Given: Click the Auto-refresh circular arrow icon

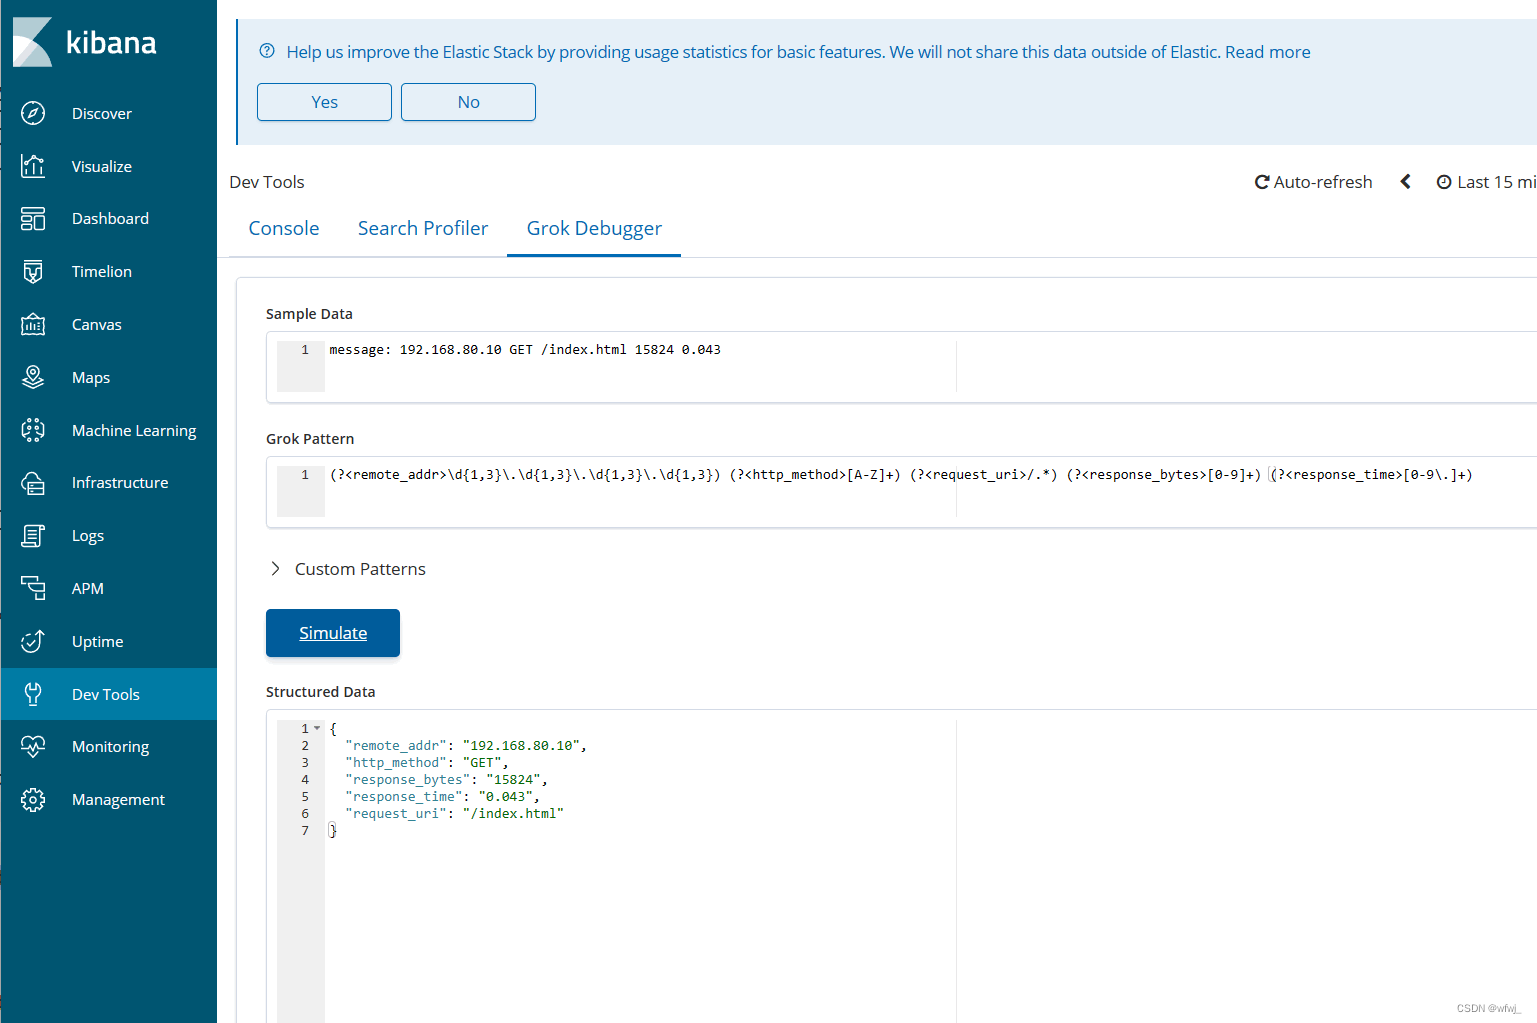Looking at the screenshot, I should coord(1262,182).
